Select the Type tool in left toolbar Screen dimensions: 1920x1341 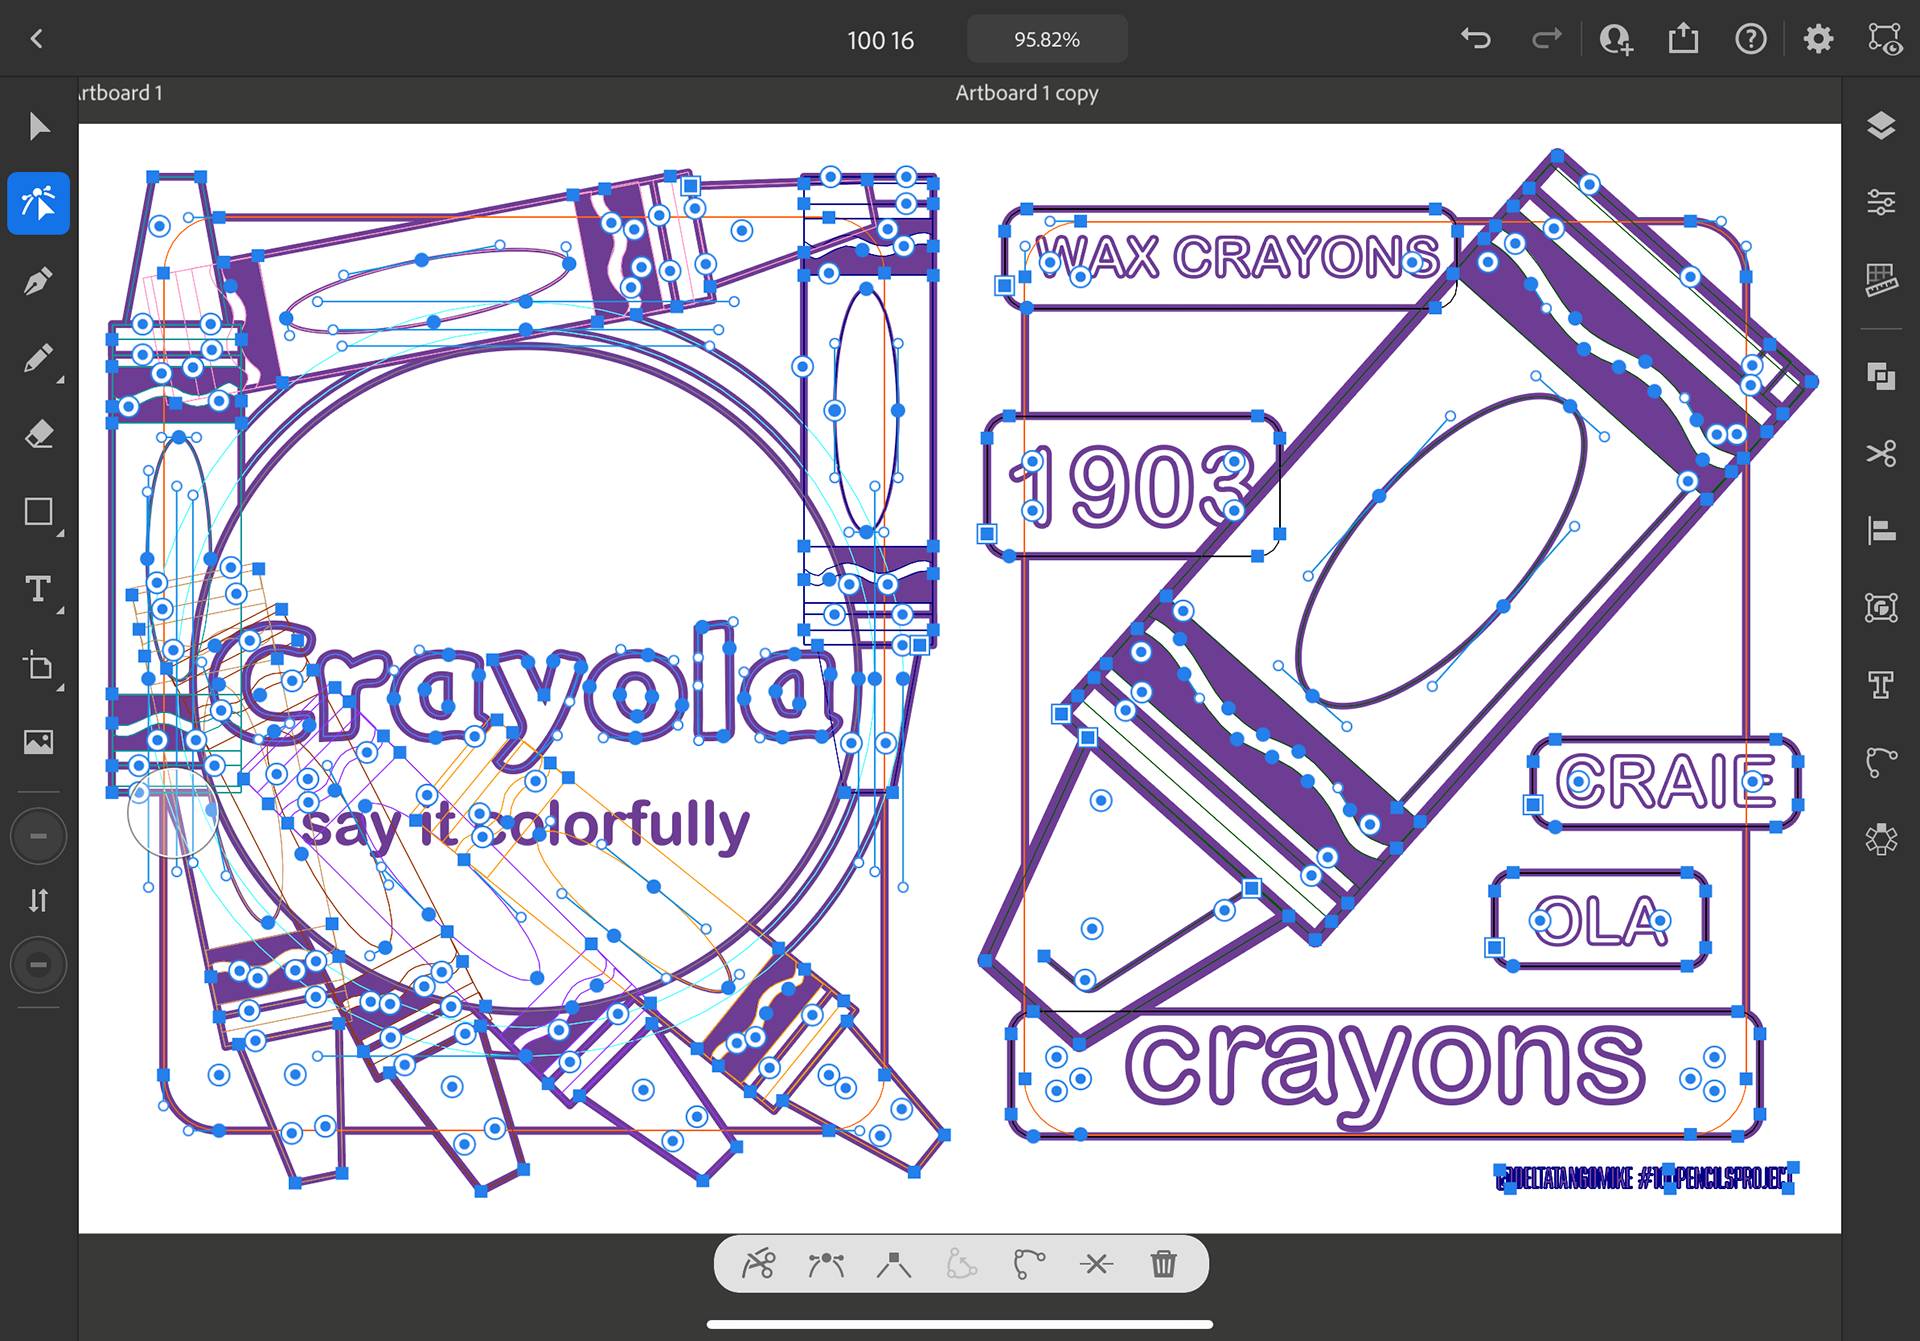coord(39,589)
